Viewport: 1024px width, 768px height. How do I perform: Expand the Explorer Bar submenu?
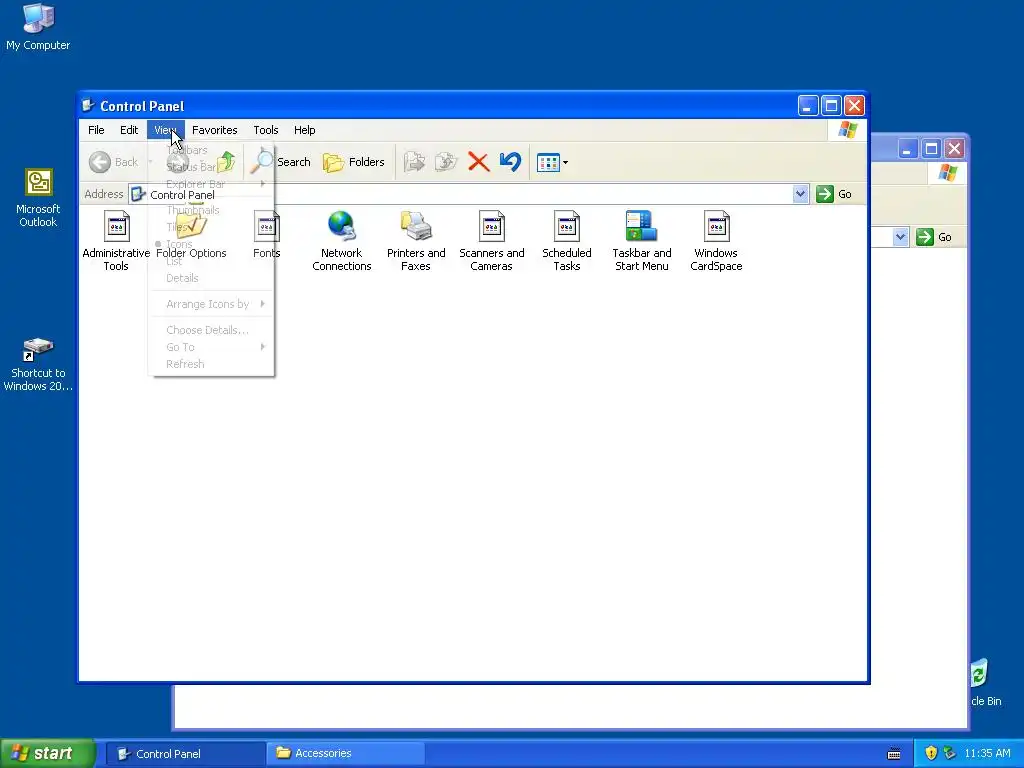pyautogui.click(x=212, y=184)
